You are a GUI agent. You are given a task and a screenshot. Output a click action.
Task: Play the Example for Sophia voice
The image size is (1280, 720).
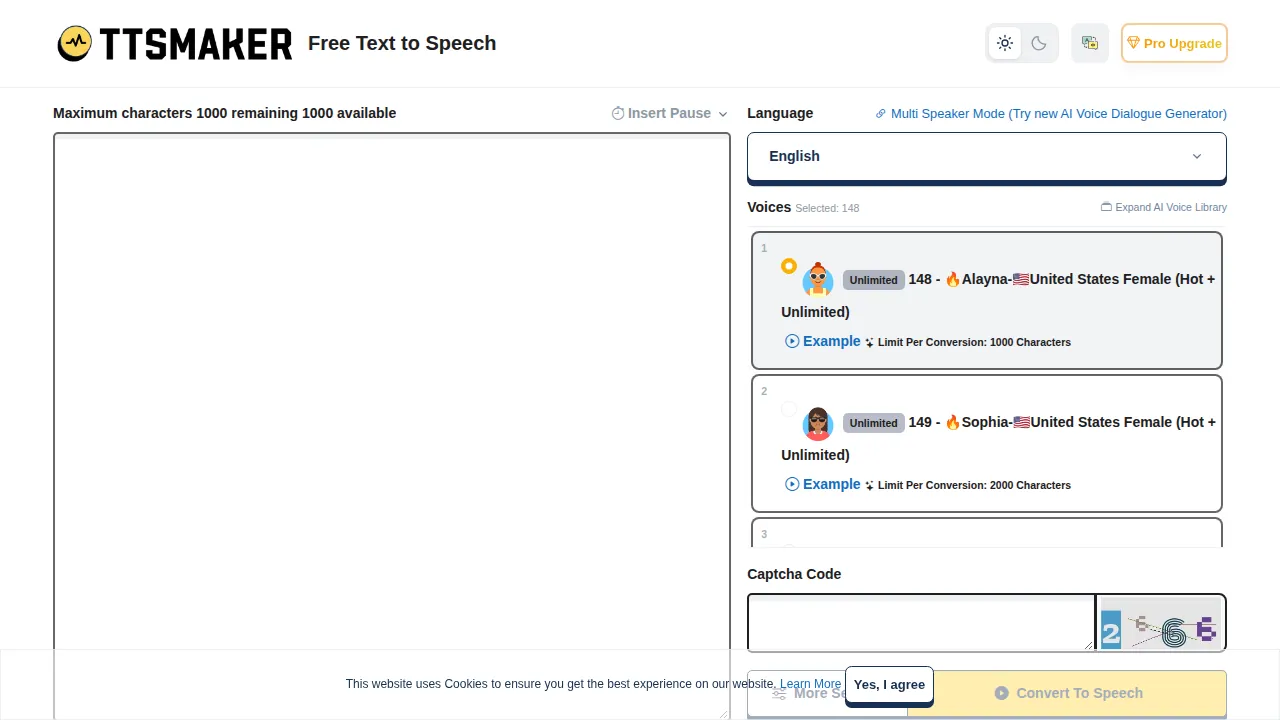[822, 484]
